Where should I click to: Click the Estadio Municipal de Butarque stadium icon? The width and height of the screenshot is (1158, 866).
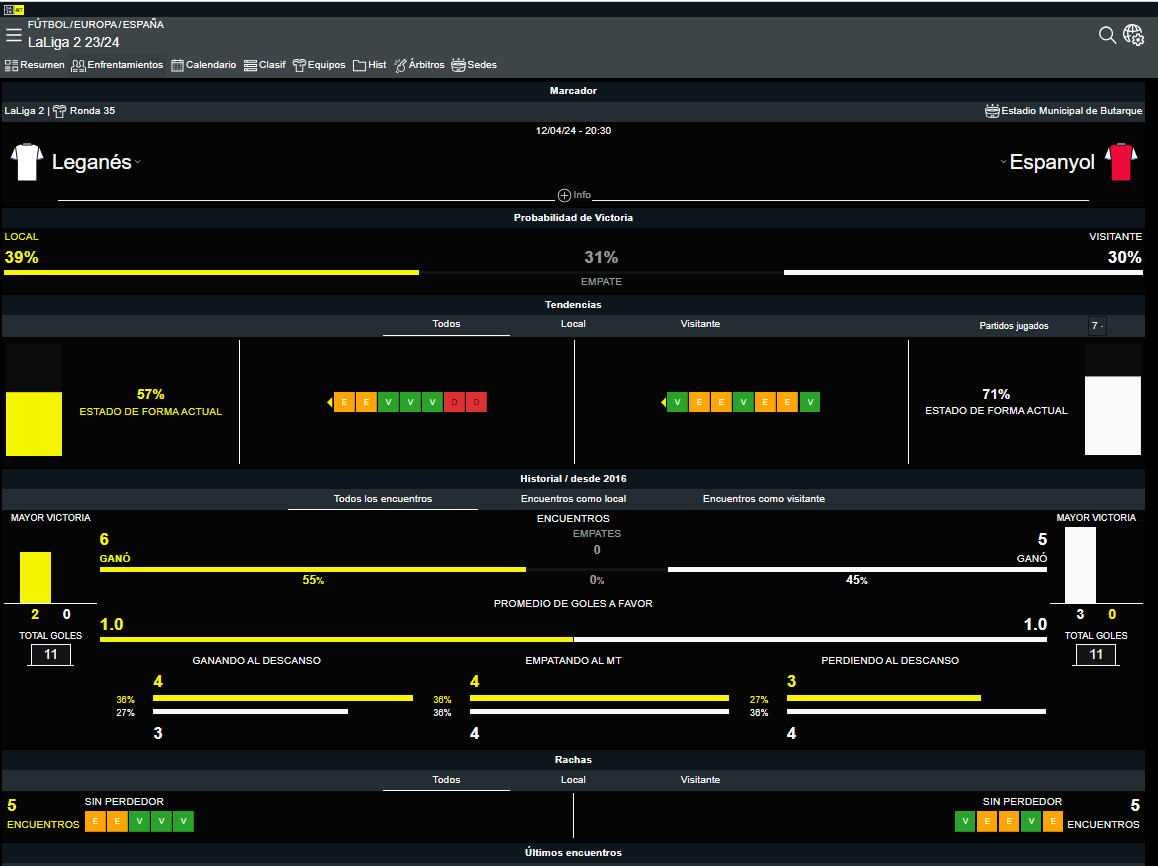pos(992,111)
